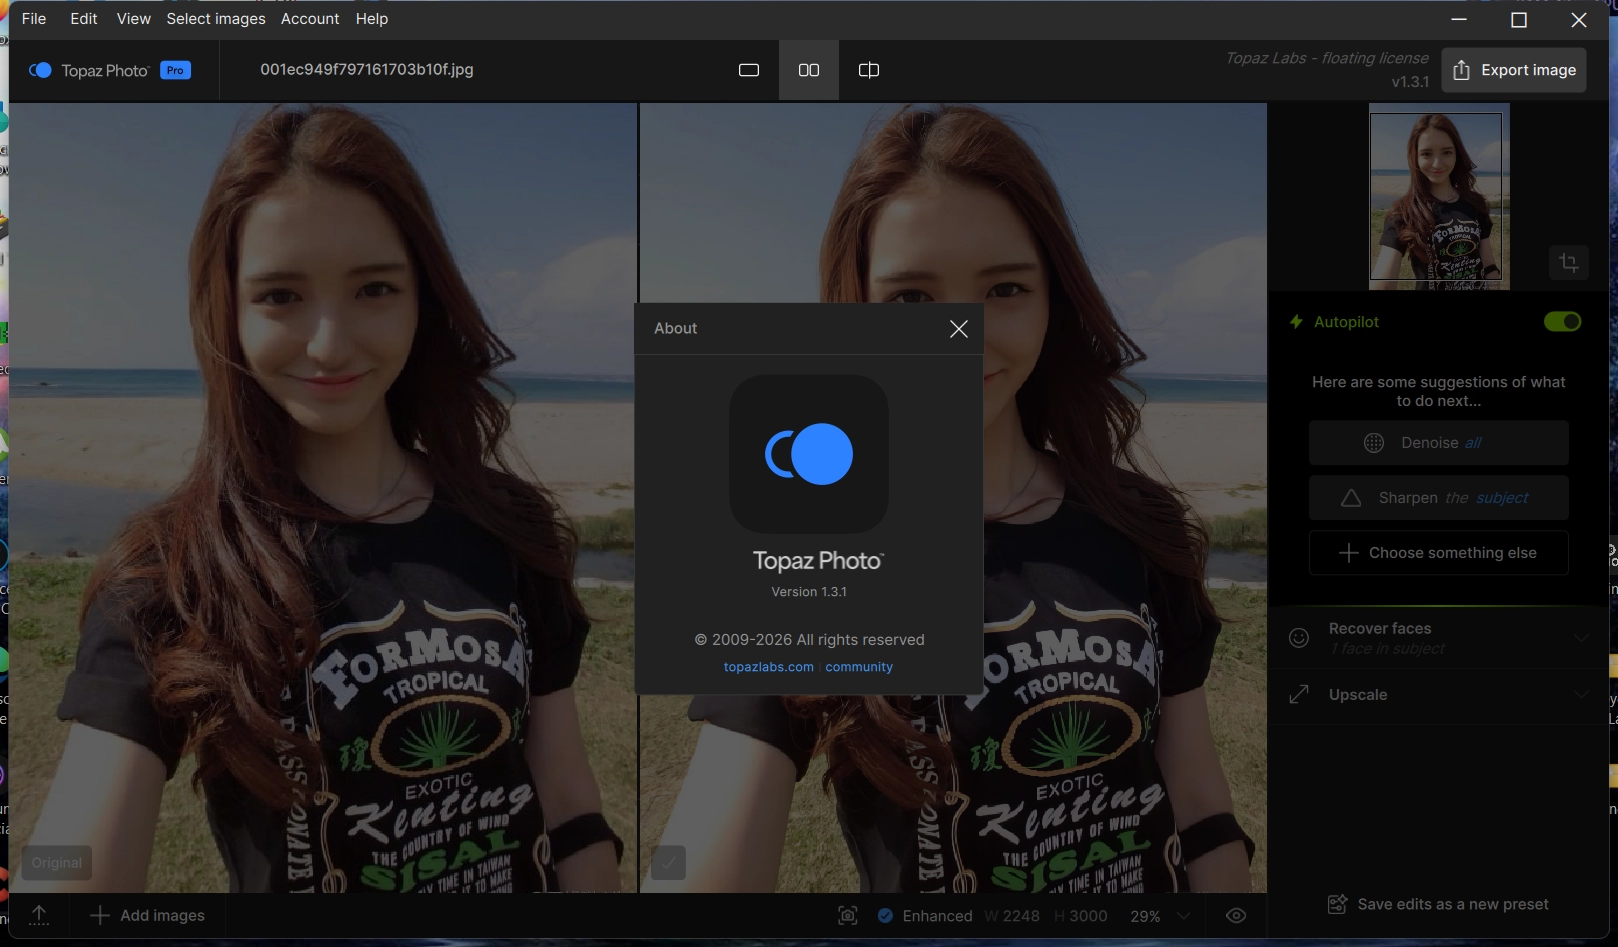Toggle the Autopilot switch
Screen dimensions: 1618x947
1562,322
